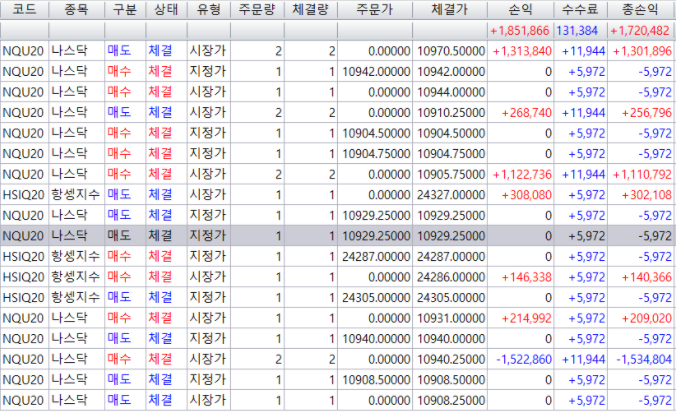Click total fee 131,384 in summary row

(x=577, y=31)
